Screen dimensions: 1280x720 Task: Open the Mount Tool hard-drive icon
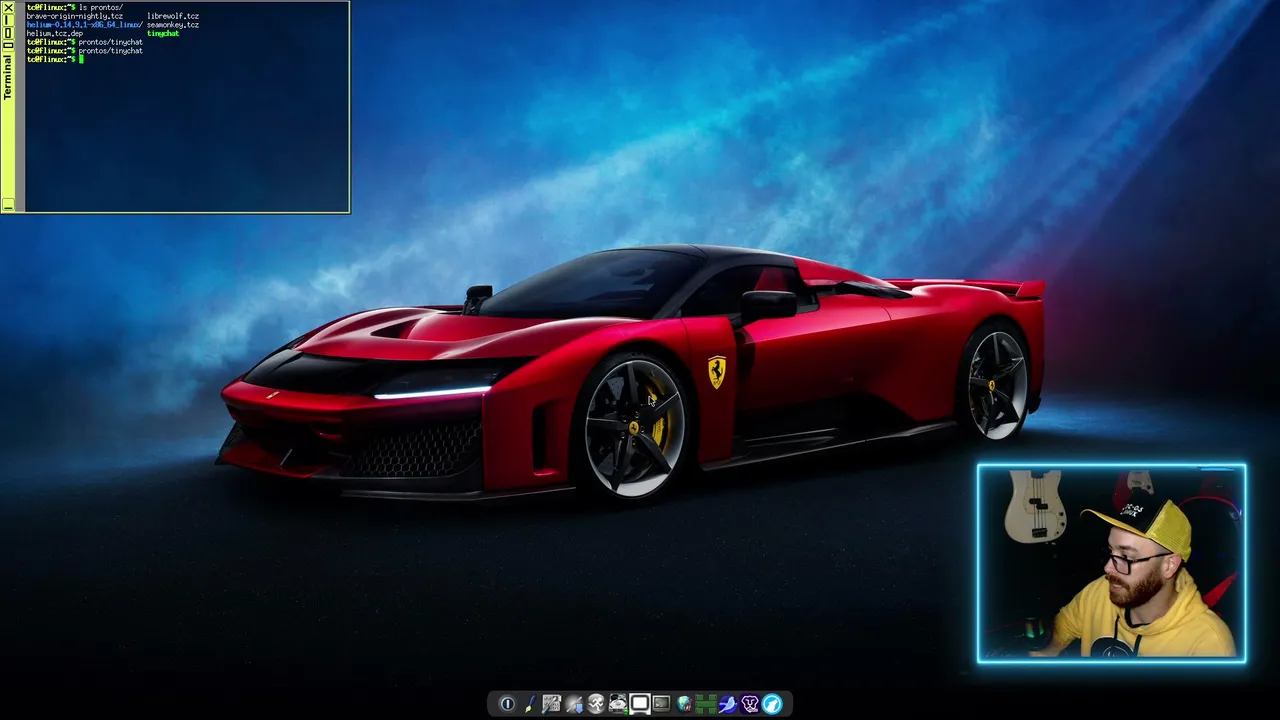coord(618,704)
